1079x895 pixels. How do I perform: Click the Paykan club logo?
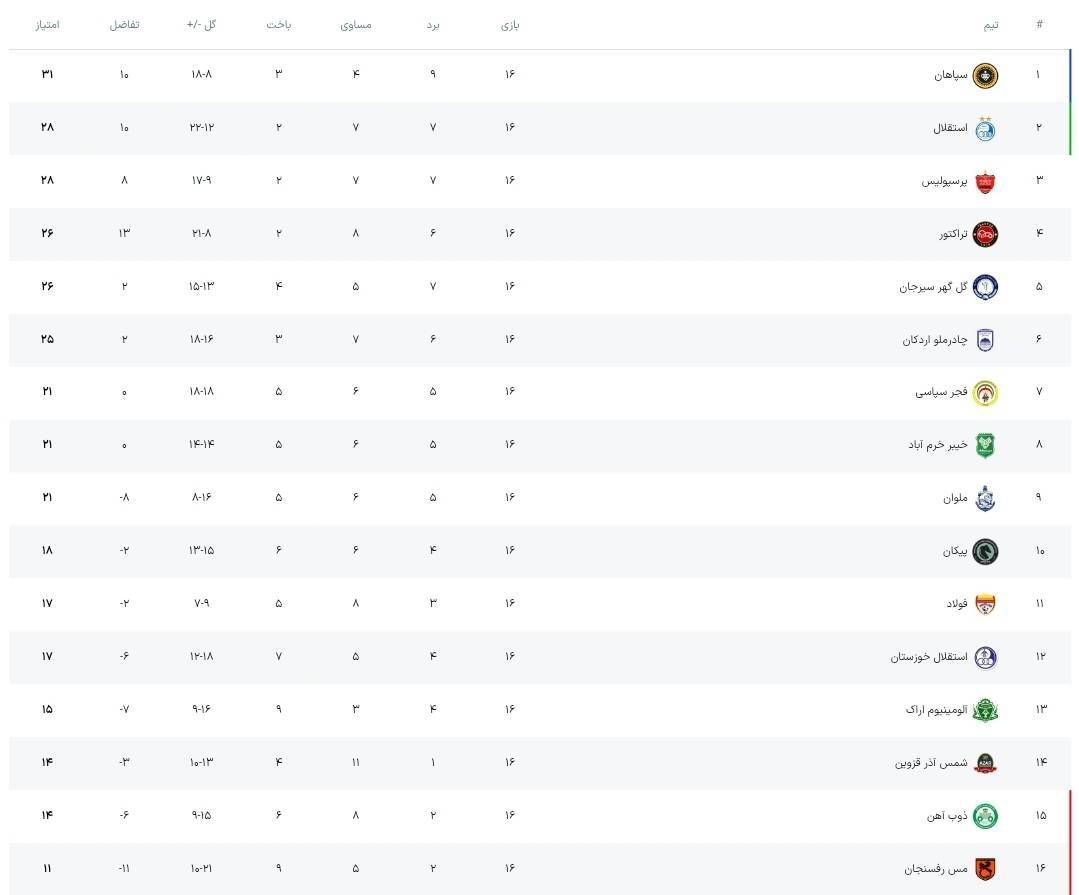click(985, 551)
